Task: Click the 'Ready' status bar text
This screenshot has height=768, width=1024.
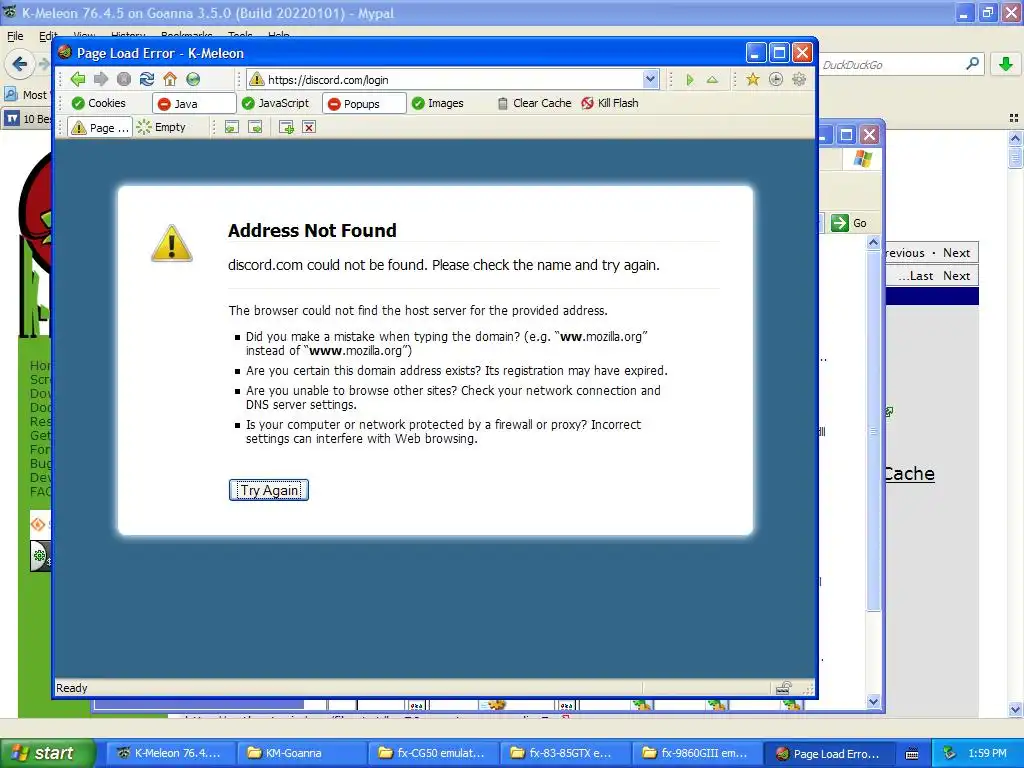Action: [72, 688]
